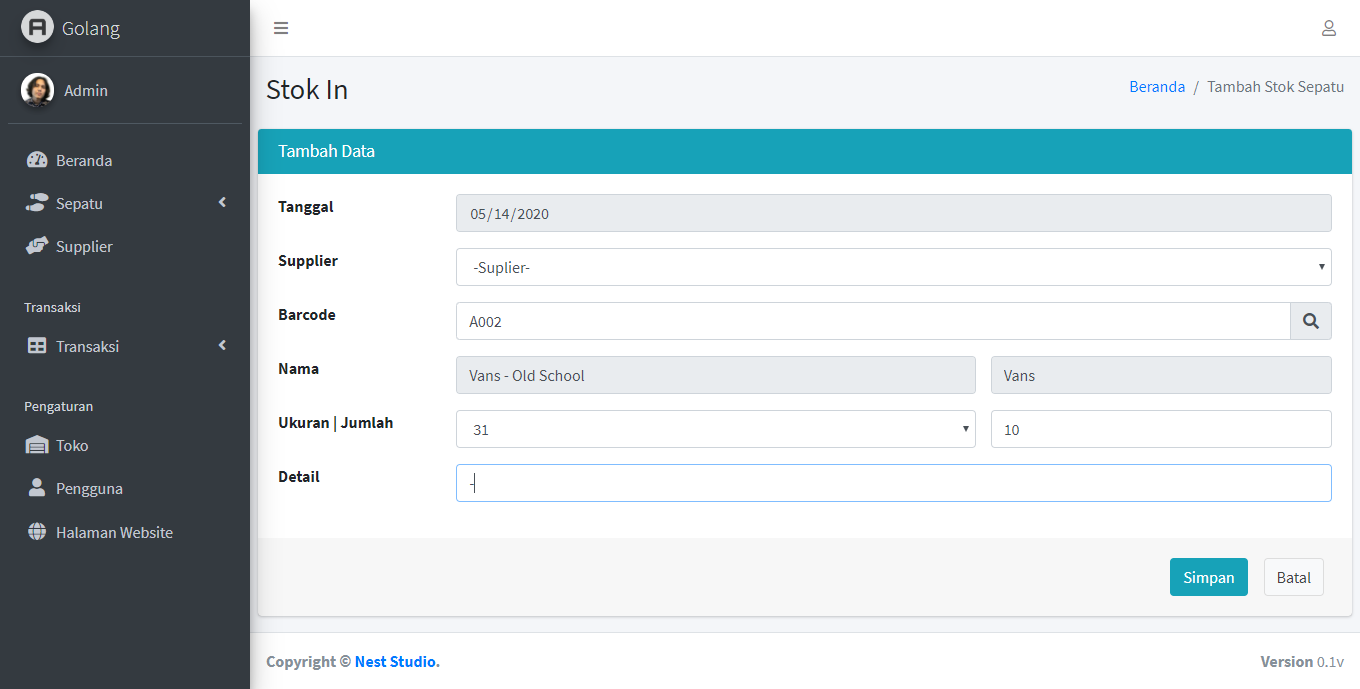The width and height of the screenshot is (1360, 689).
Task: Click the Simpan button
Action: pyautogui.click(x=1208, y=577)
